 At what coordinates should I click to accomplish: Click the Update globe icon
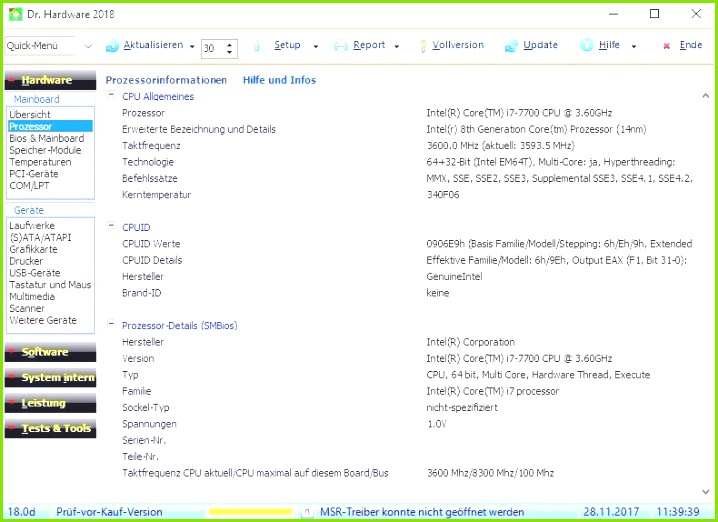pos(511,46)
